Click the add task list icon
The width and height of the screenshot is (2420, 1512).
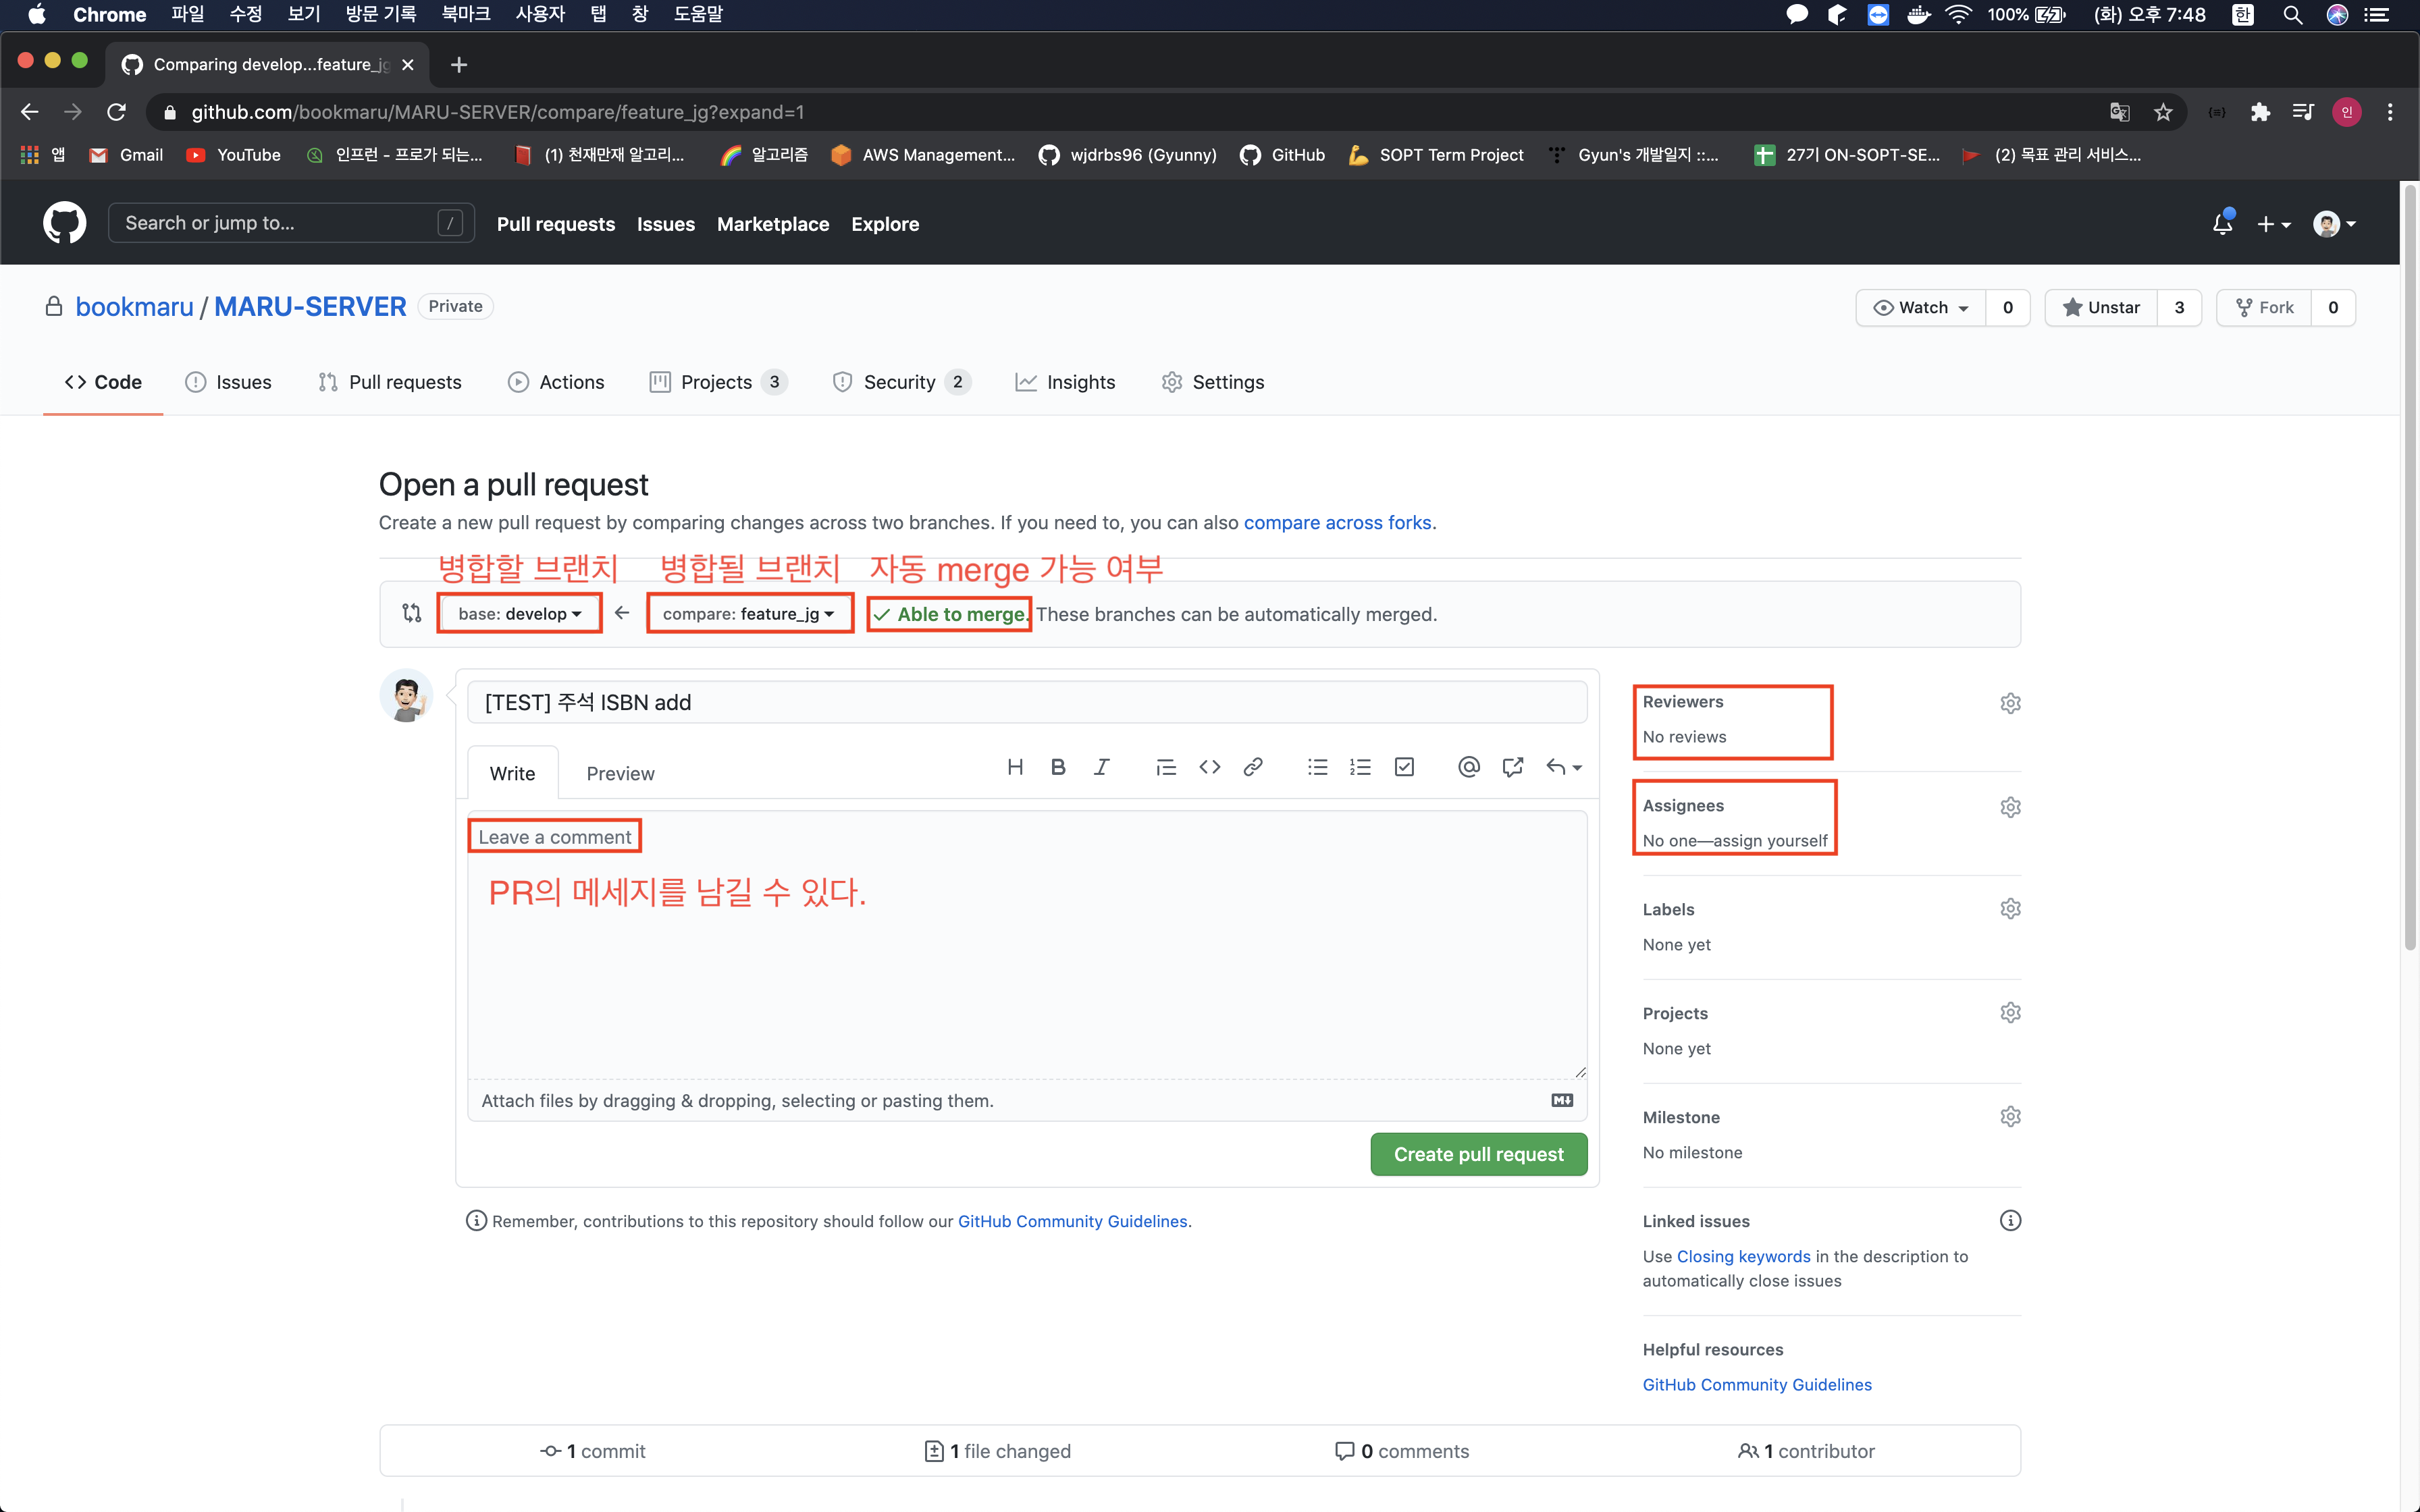coord(1404,767)
